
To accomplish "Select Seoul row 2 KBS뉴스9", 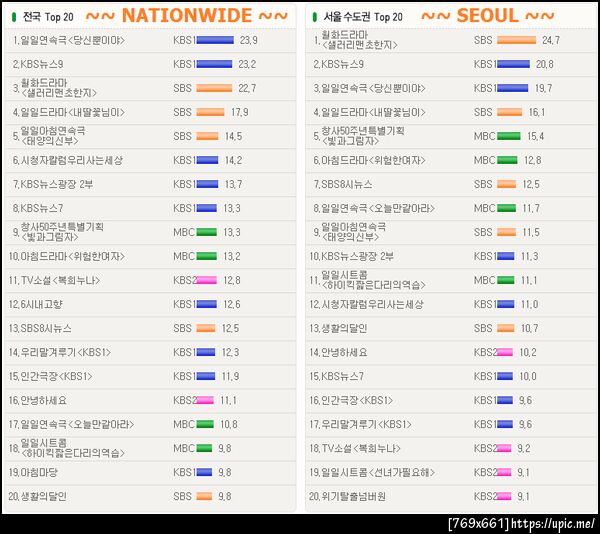I will pos(451,64).
